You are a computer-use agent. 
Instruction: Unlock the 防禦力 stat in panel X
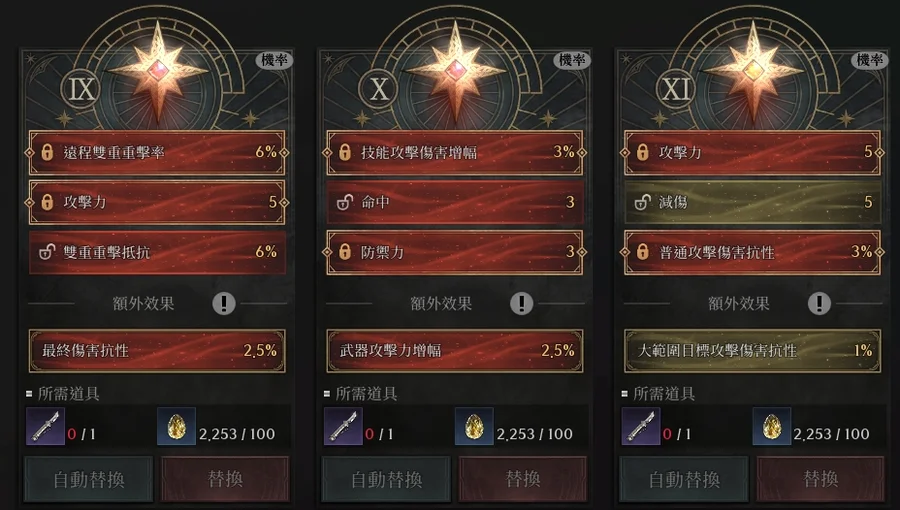click(x=344, y=252)
